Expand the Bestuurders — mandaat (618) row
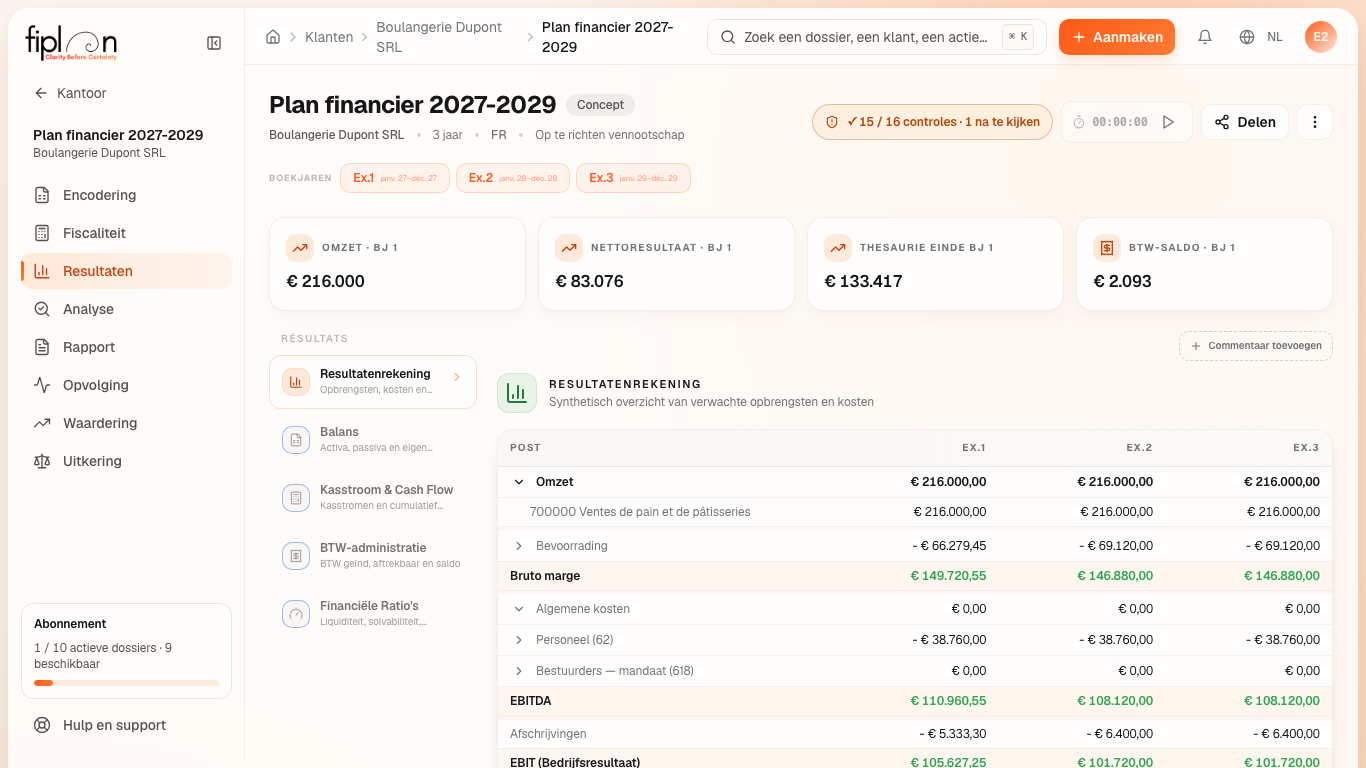The image size is (1366, 768). coord(519,671)
